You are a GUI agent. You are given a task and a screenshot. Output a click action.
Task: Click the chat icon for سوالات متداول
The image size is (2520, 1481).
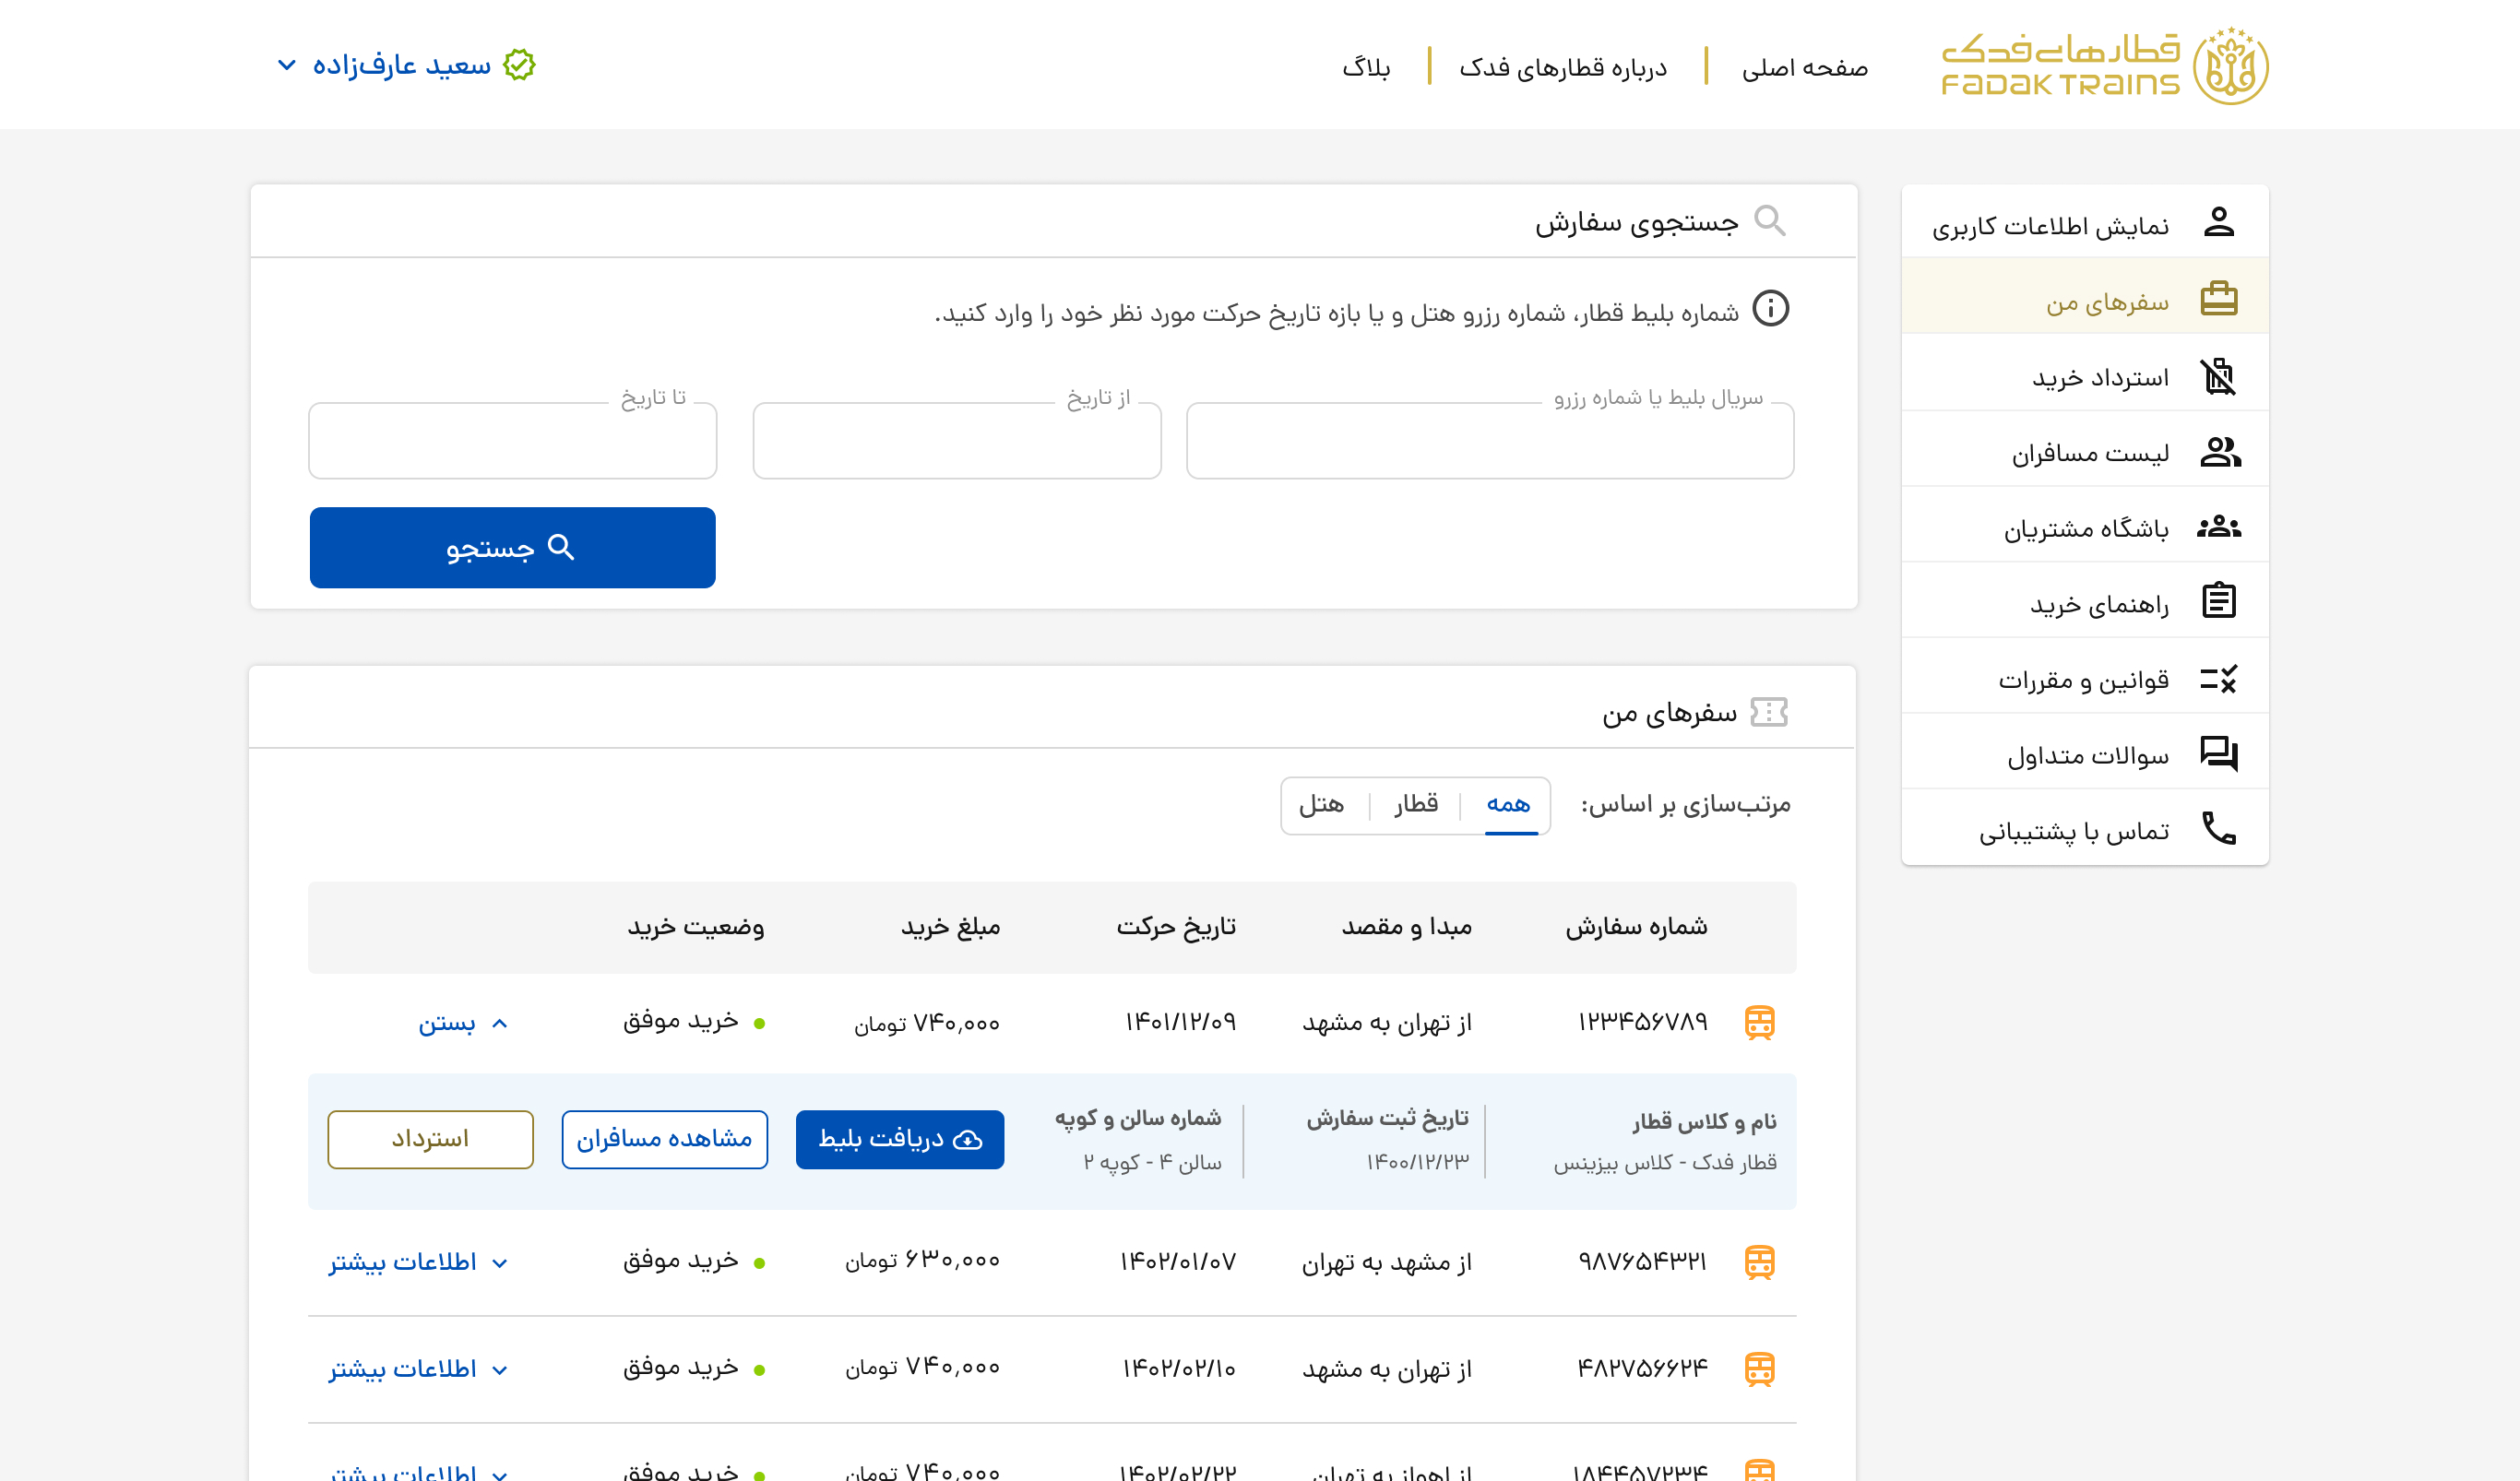[2218, 753]
